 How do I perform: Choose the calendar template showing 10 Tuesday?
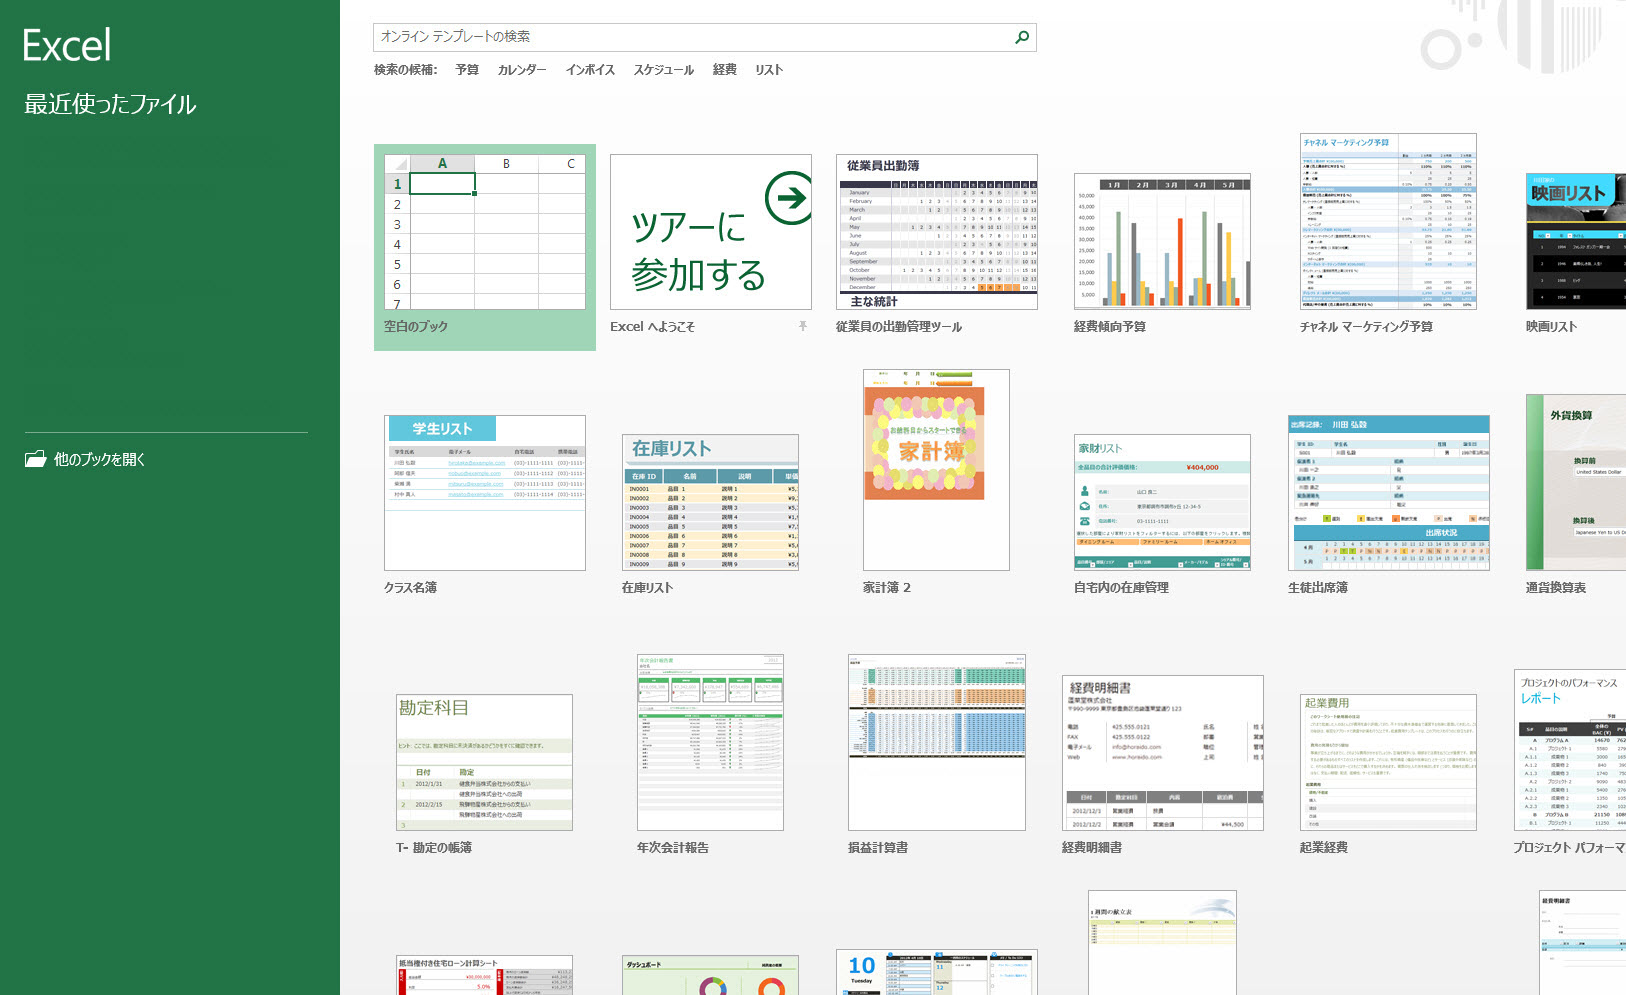(x=937, y=972)
